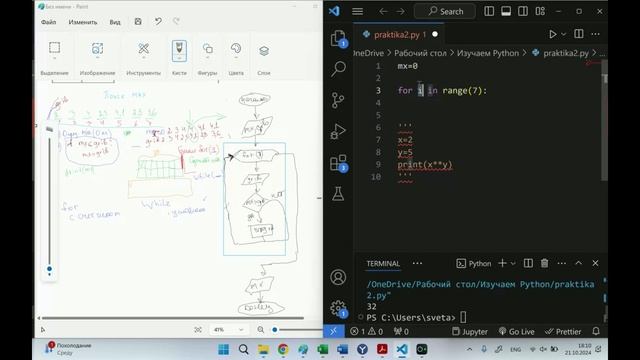640x360 pixels.
Task: Open the Source Control view
Action: [338, 100]
